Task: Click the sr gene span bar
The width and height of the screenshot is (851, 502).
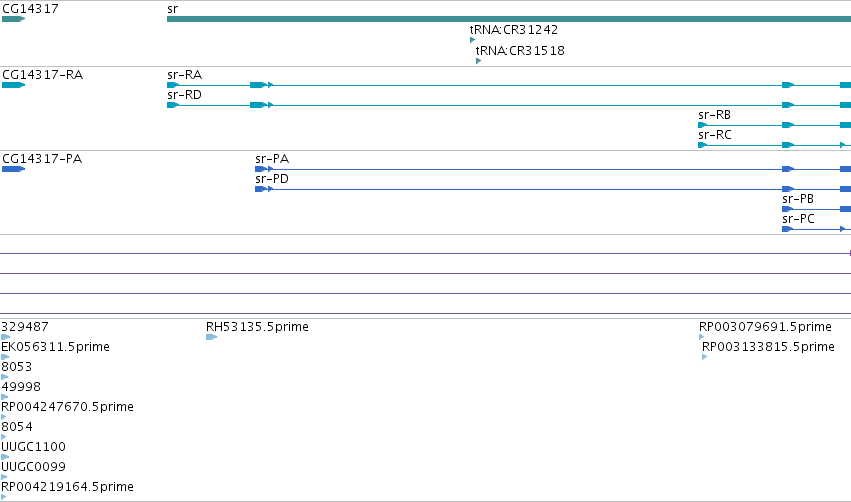Action: coord(509,19)
